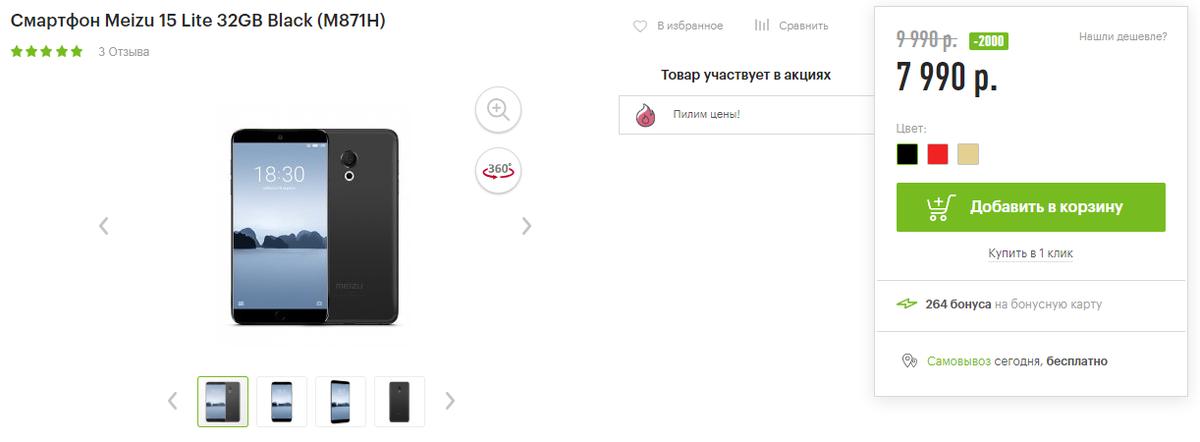Image resolution: width=1200 pixels, height=442 pixels.
Task: Show next product image
Action: tap(527, 226)
